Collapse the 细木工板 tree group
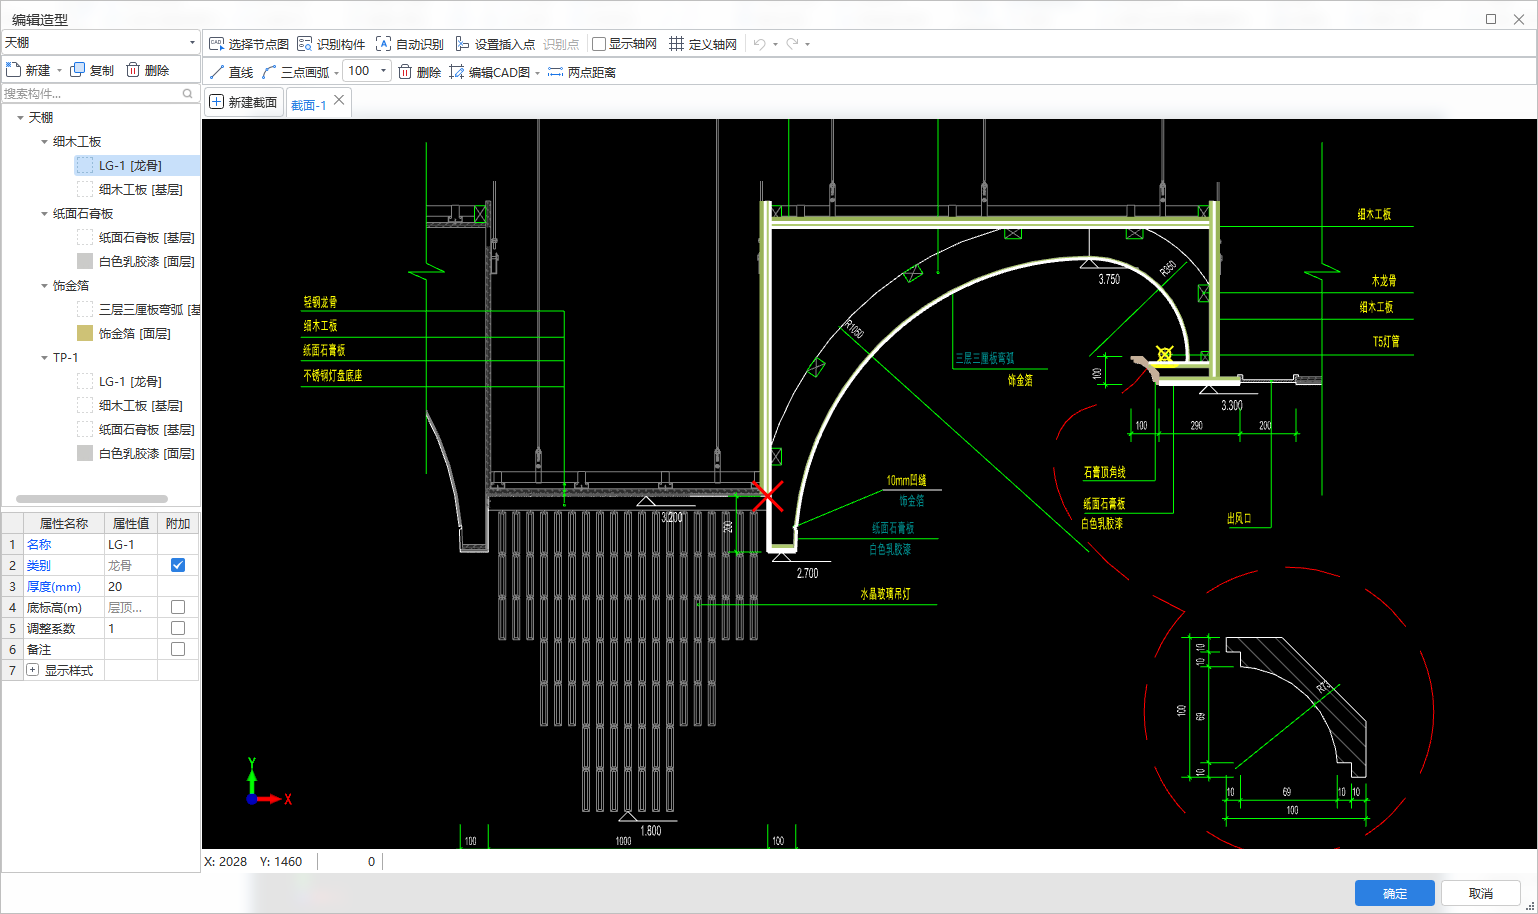The height and width of the screenshot is (914, 1538). pos(44,142)
